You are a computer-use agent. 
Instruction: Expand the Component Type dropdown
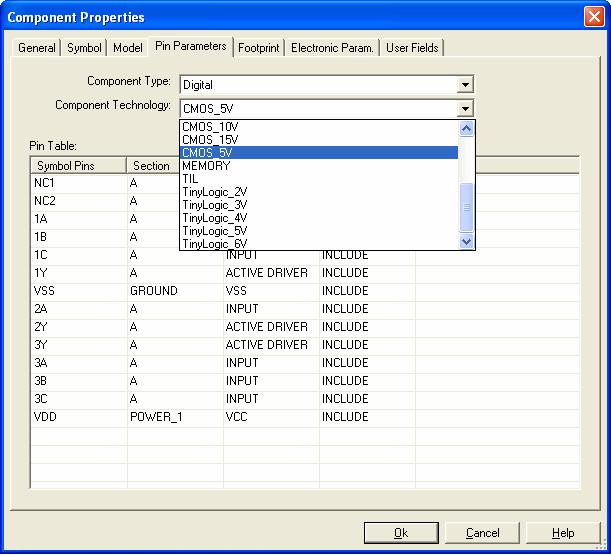point(464,85)
